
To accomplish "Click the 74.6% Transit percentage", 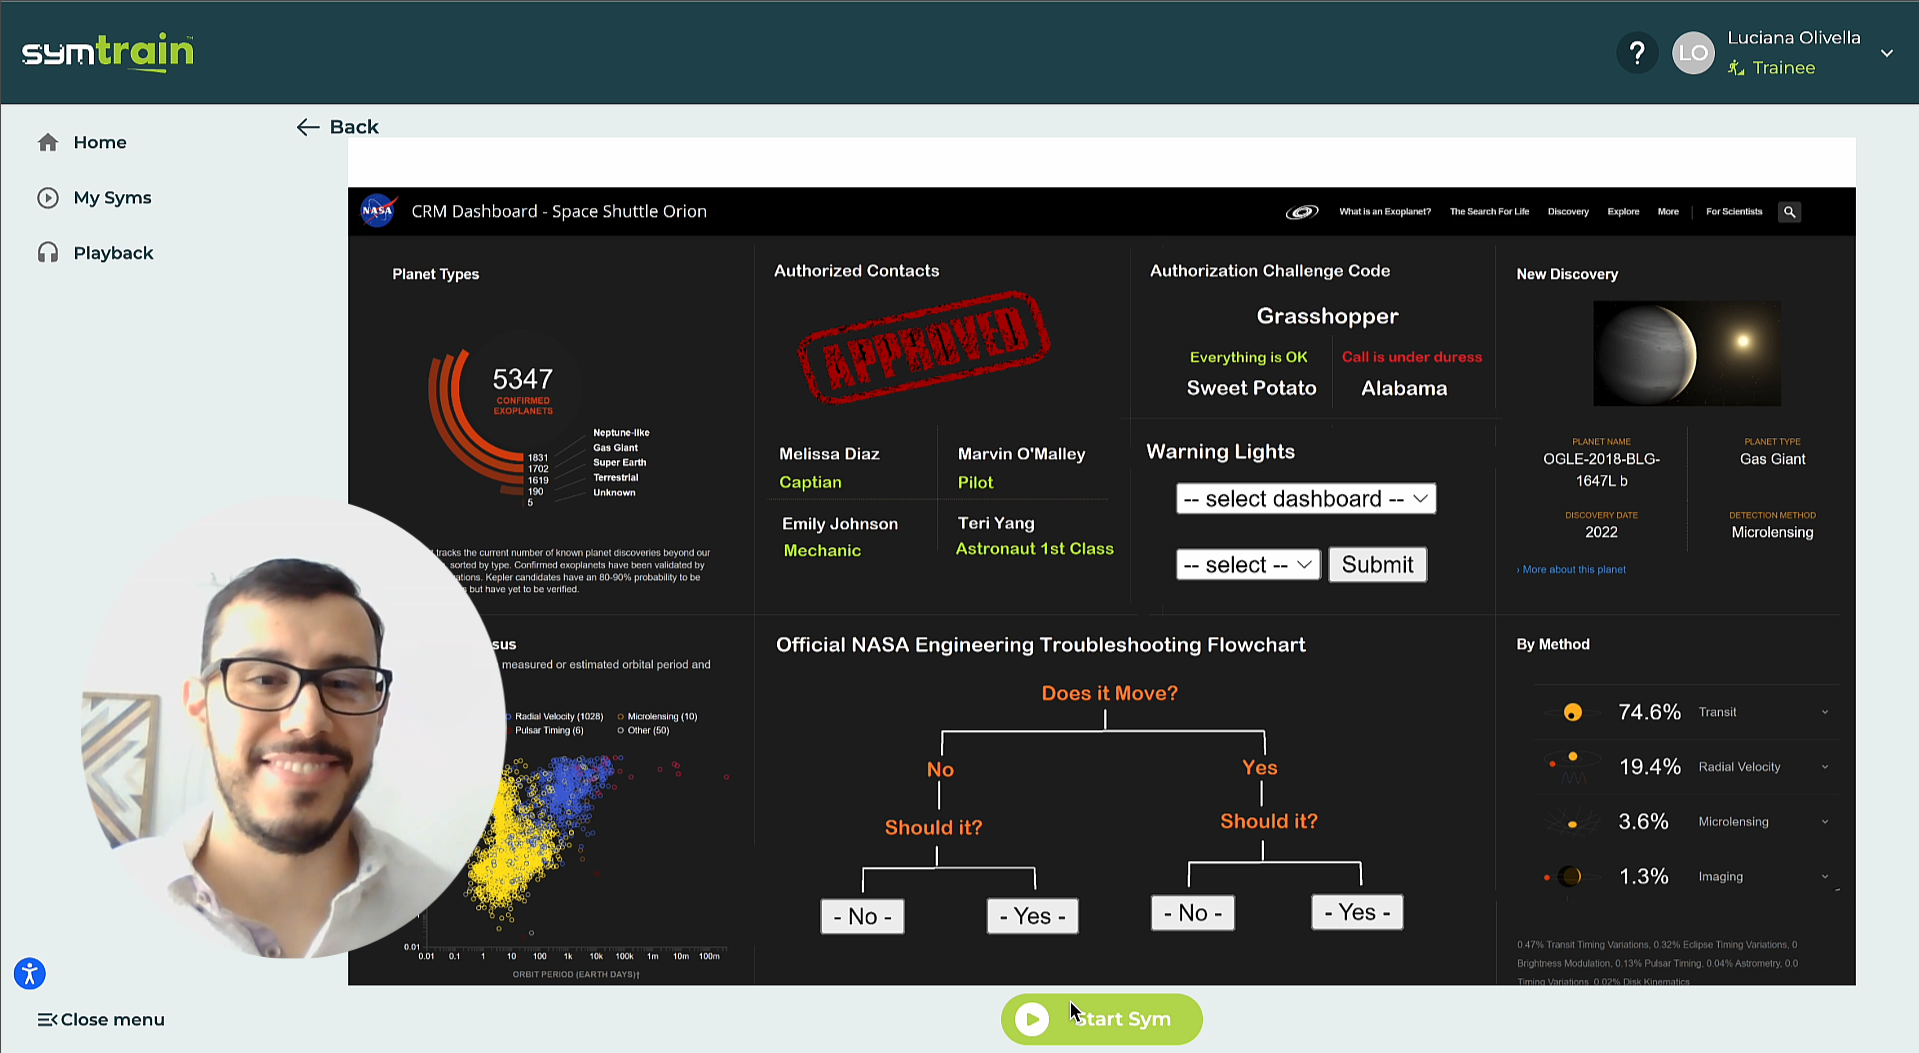I will click(x=1649, y=712).
